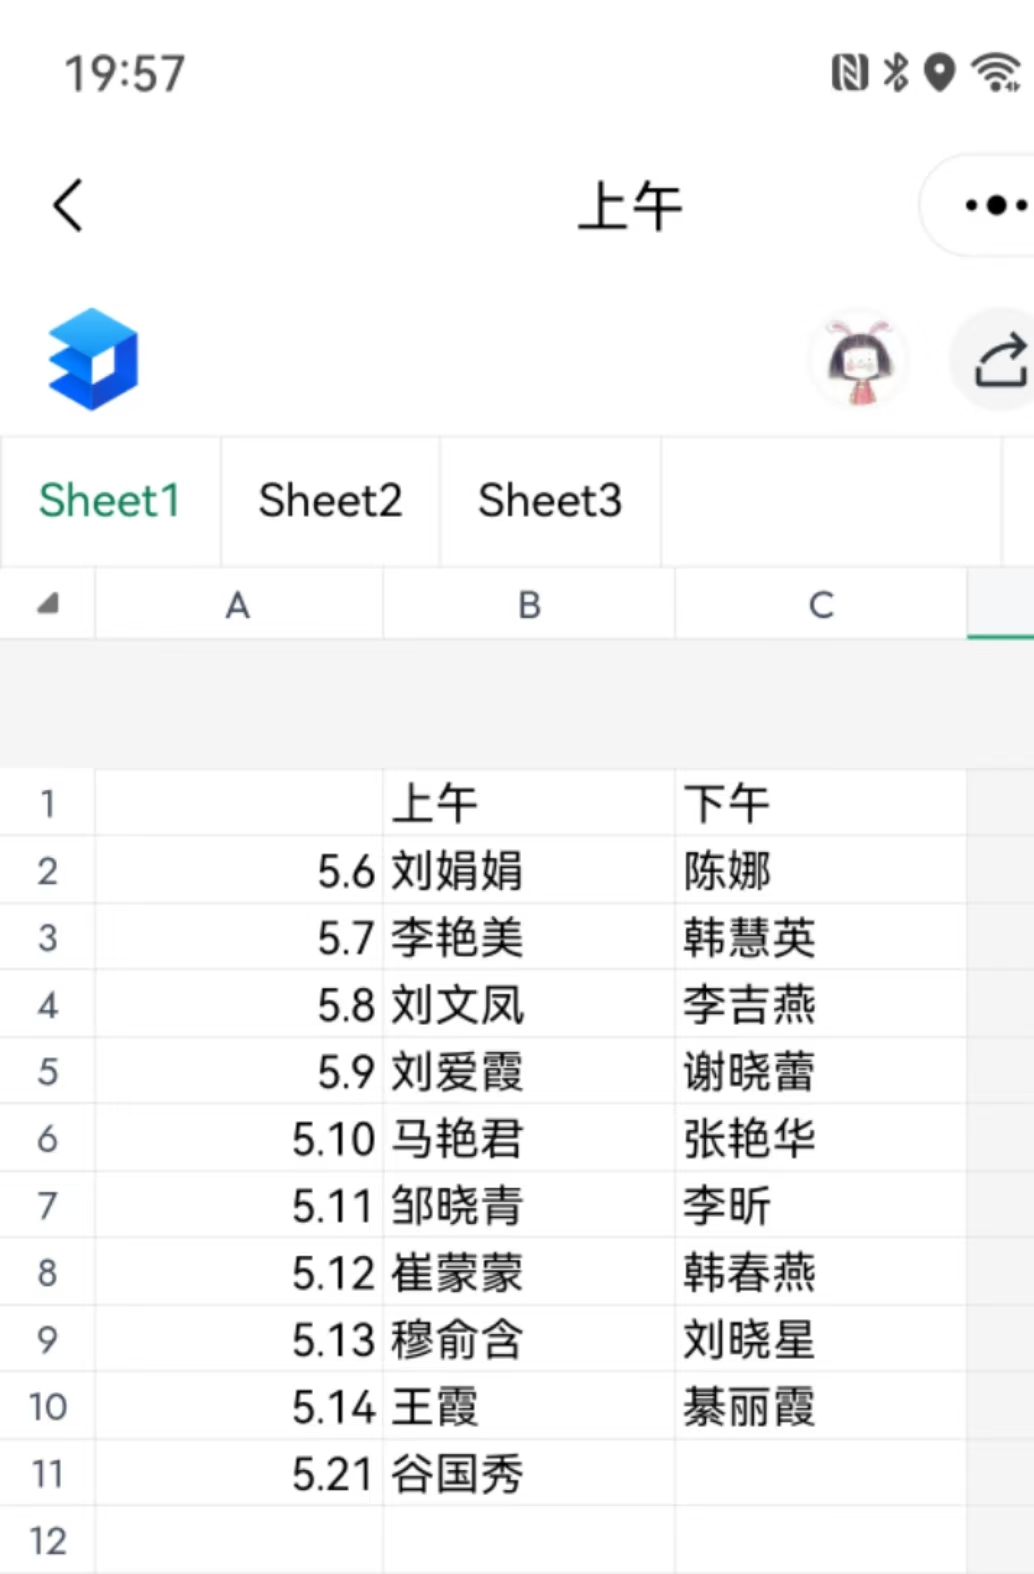The width and height of the screenshot is (1034, 1574).
Task: Tap the blue Tencent Docs logo
Action: [93, 359]
